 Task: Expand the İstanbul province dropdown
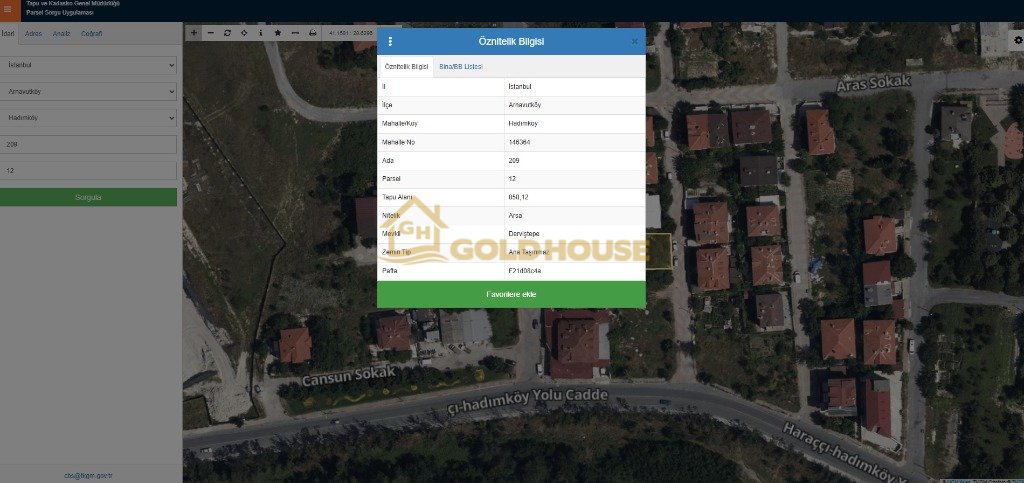point(88,64)
